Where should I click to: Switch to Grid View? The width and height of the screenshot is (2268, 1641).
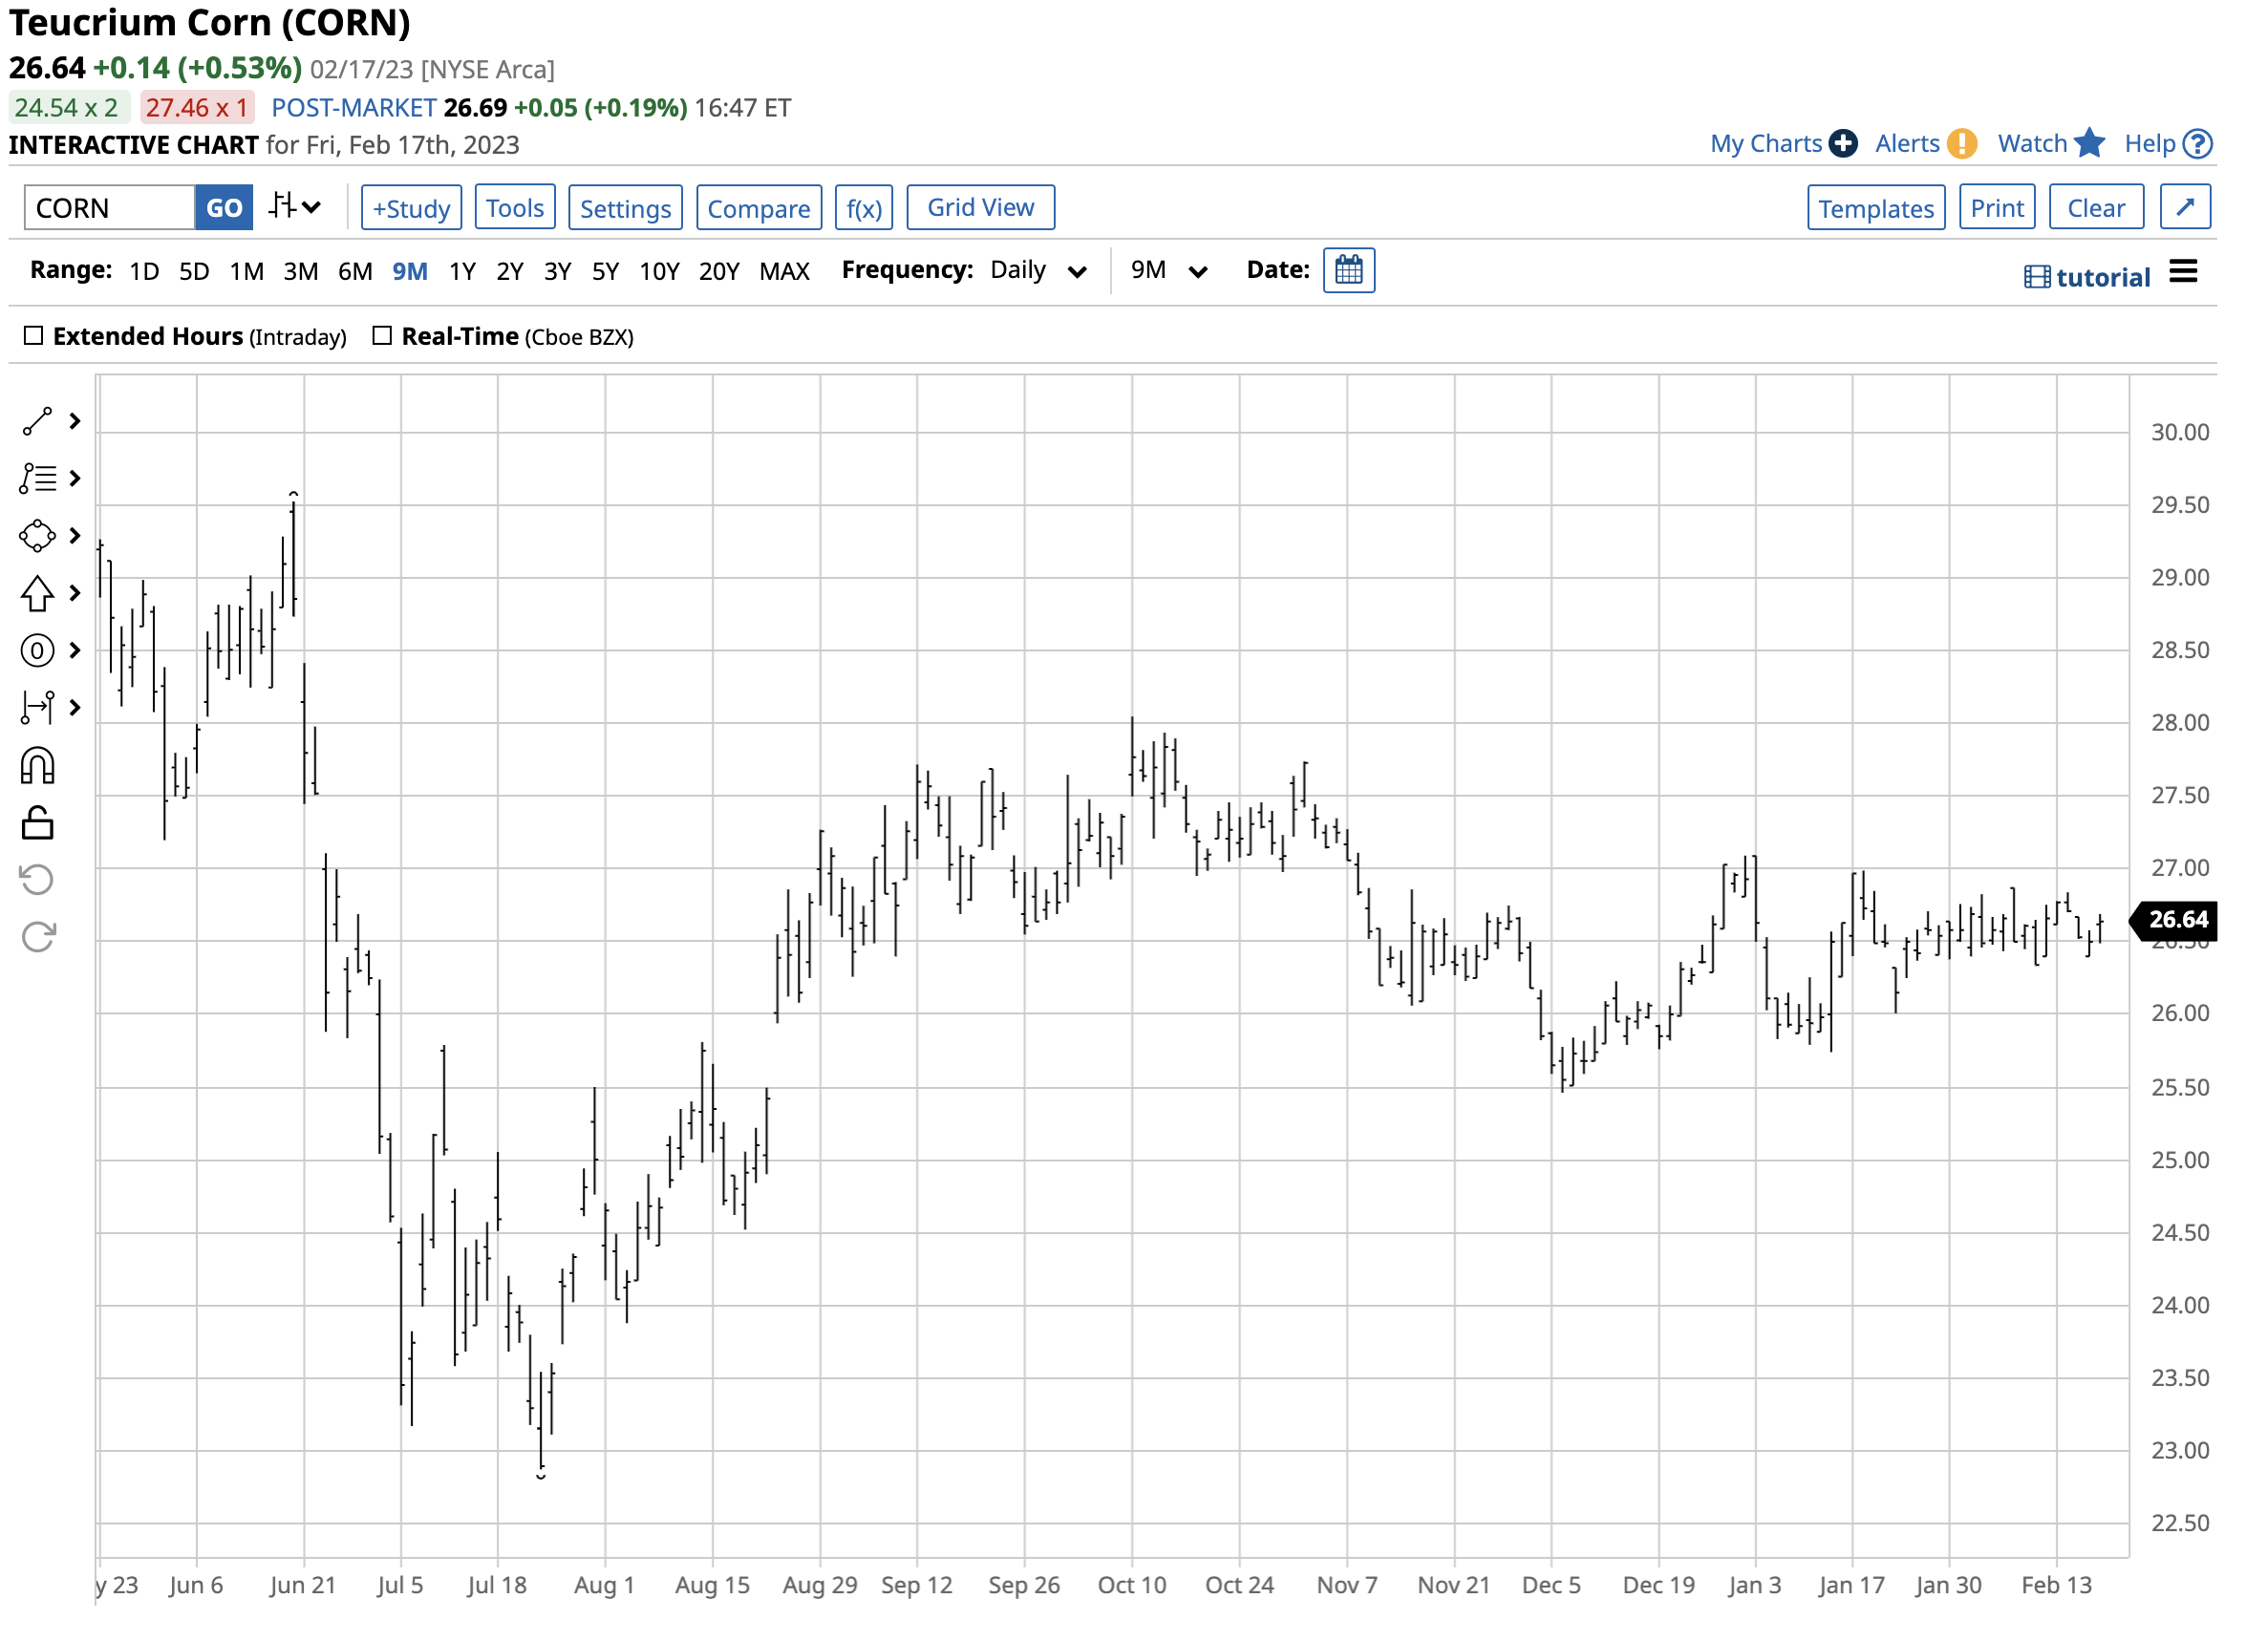tap(981, 207)
